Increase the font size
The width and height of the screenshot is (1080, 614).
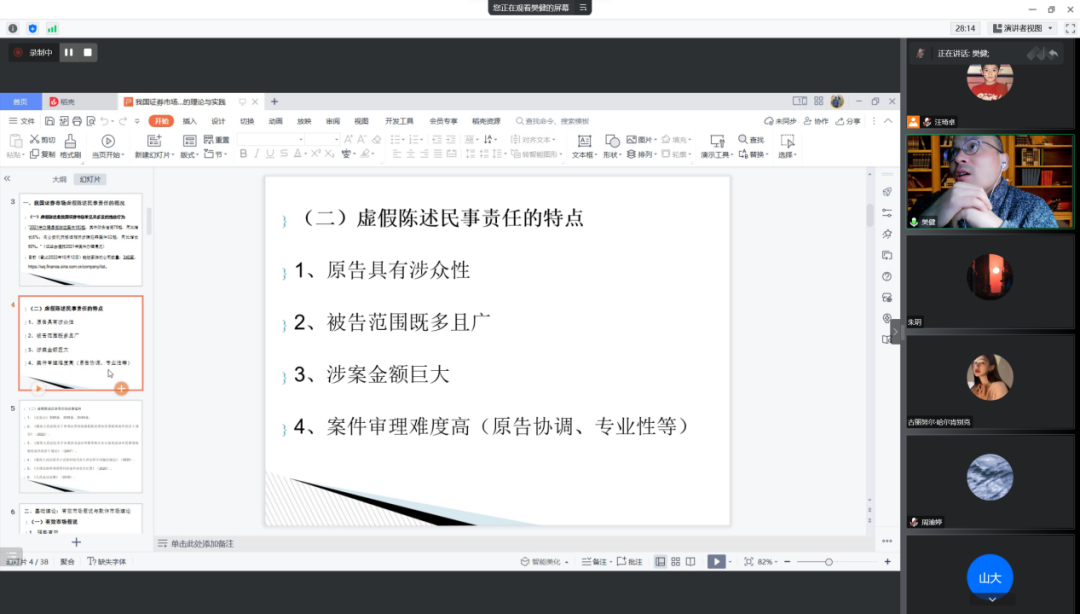coord(349,140)
